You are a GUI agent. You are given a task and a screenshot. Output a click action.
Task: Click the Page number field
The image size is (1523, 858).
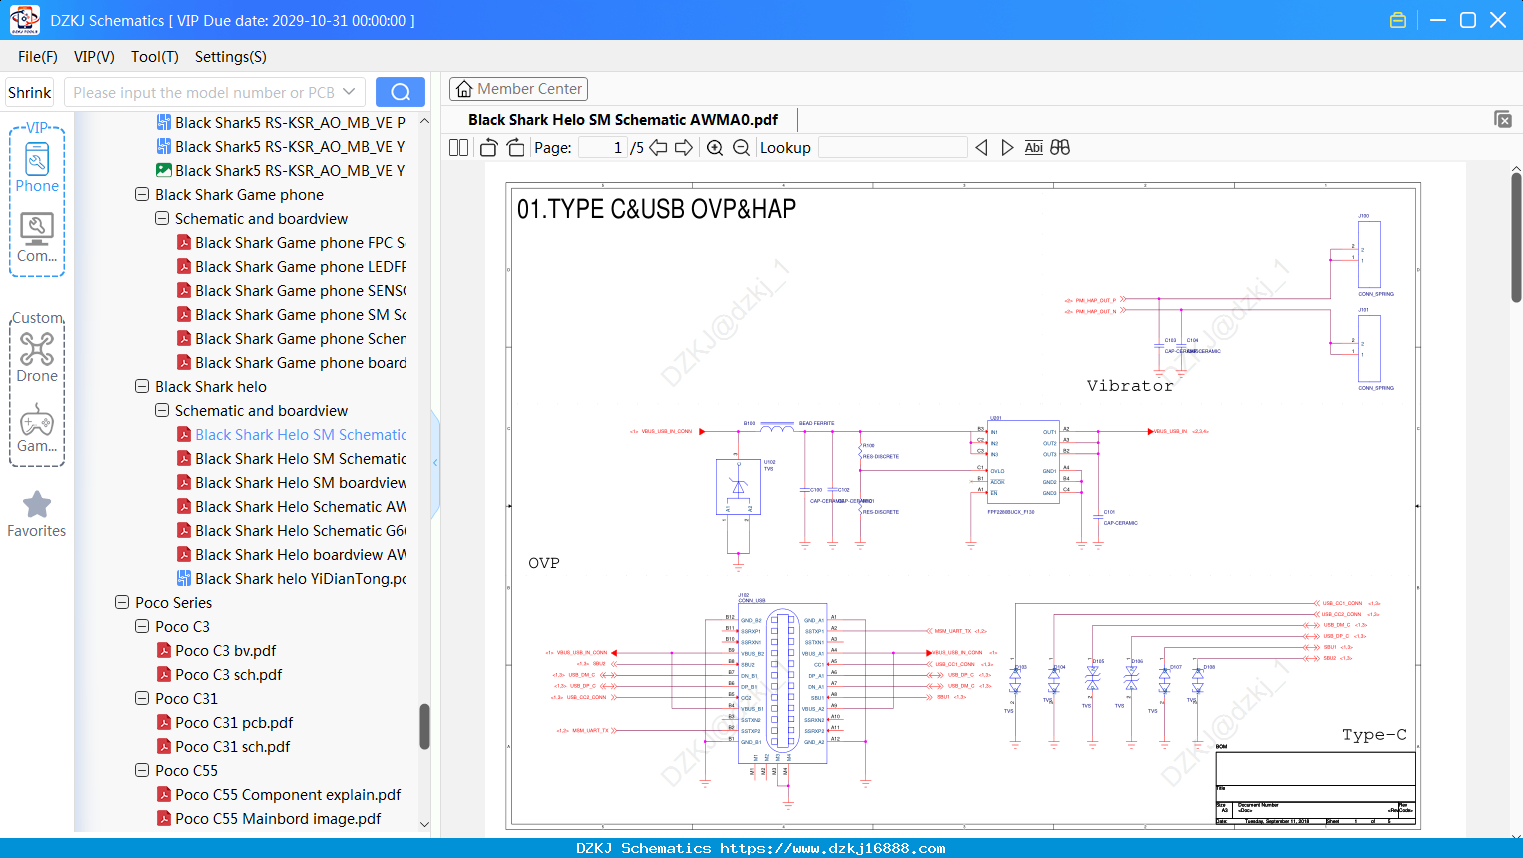click(603, 148)
